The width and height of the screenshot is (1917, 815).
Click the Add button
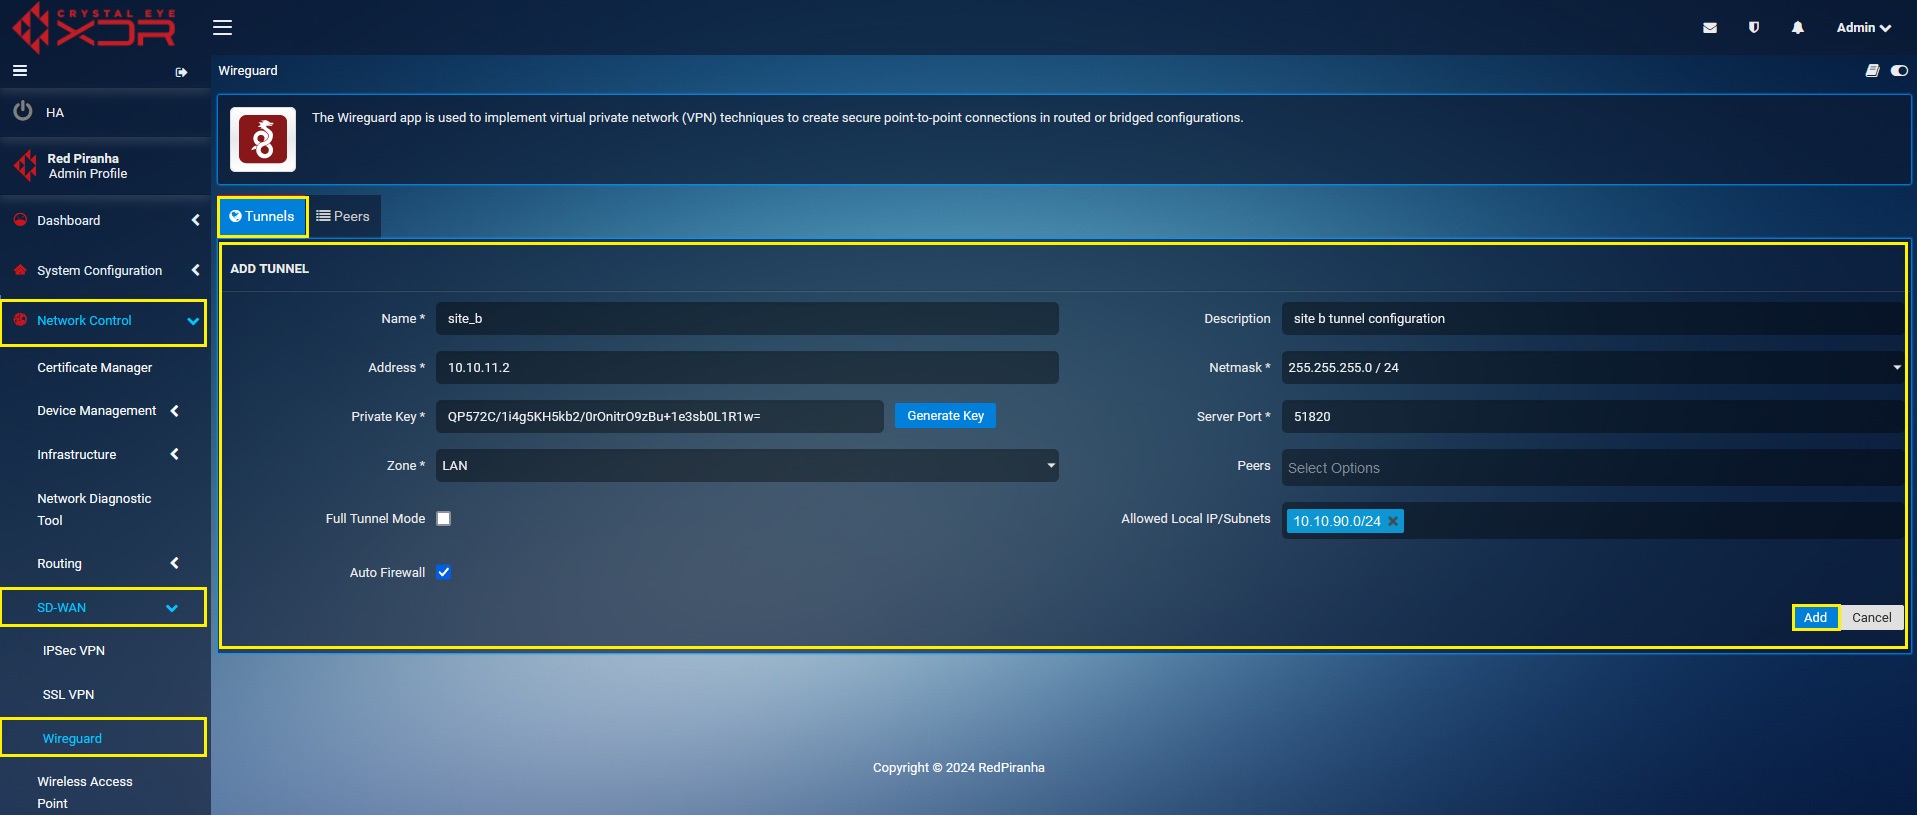coord(1815,618)
